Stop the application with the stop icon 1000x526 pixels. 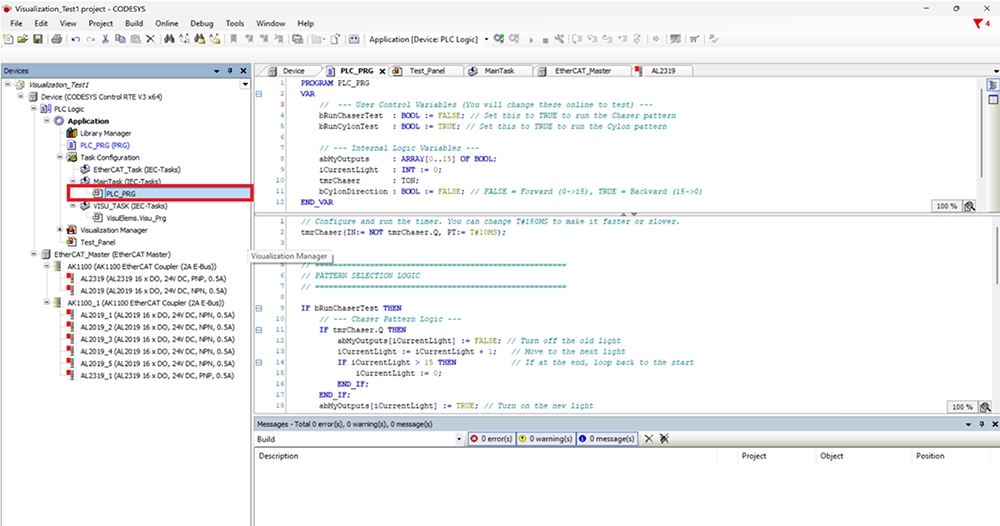(545, 40)
